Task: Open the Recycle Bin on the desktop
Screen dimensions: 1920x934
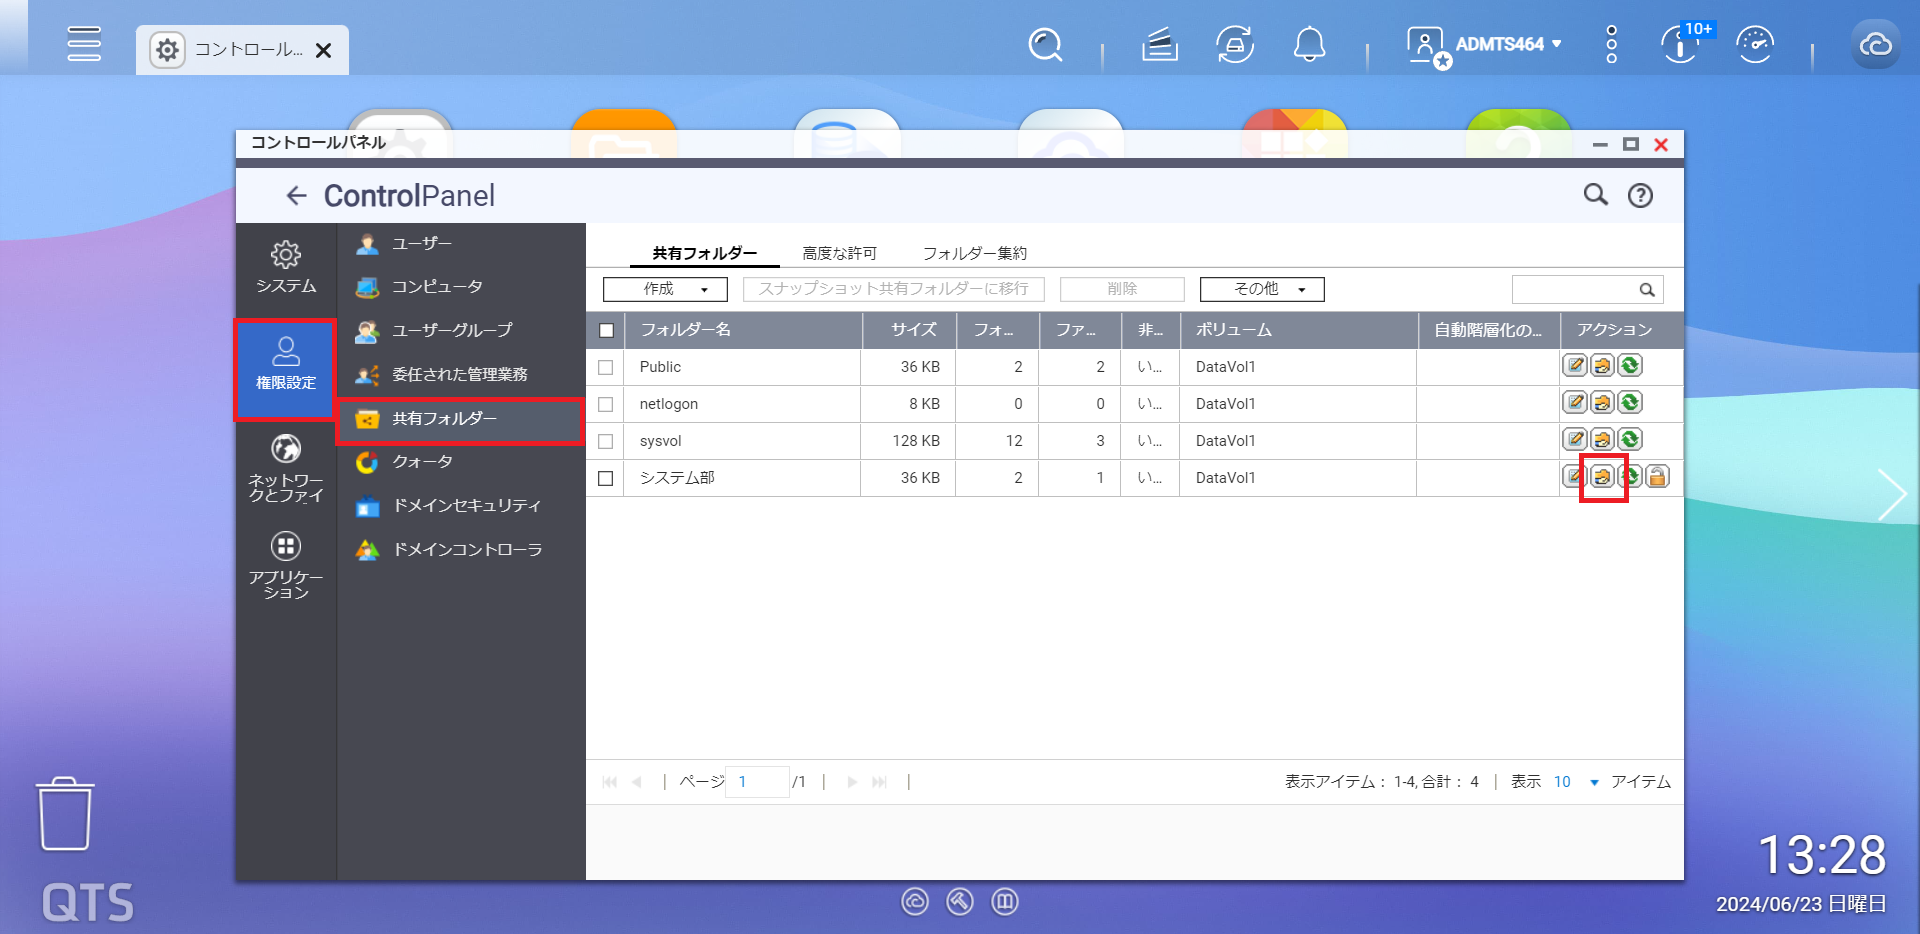Action: 66,814
